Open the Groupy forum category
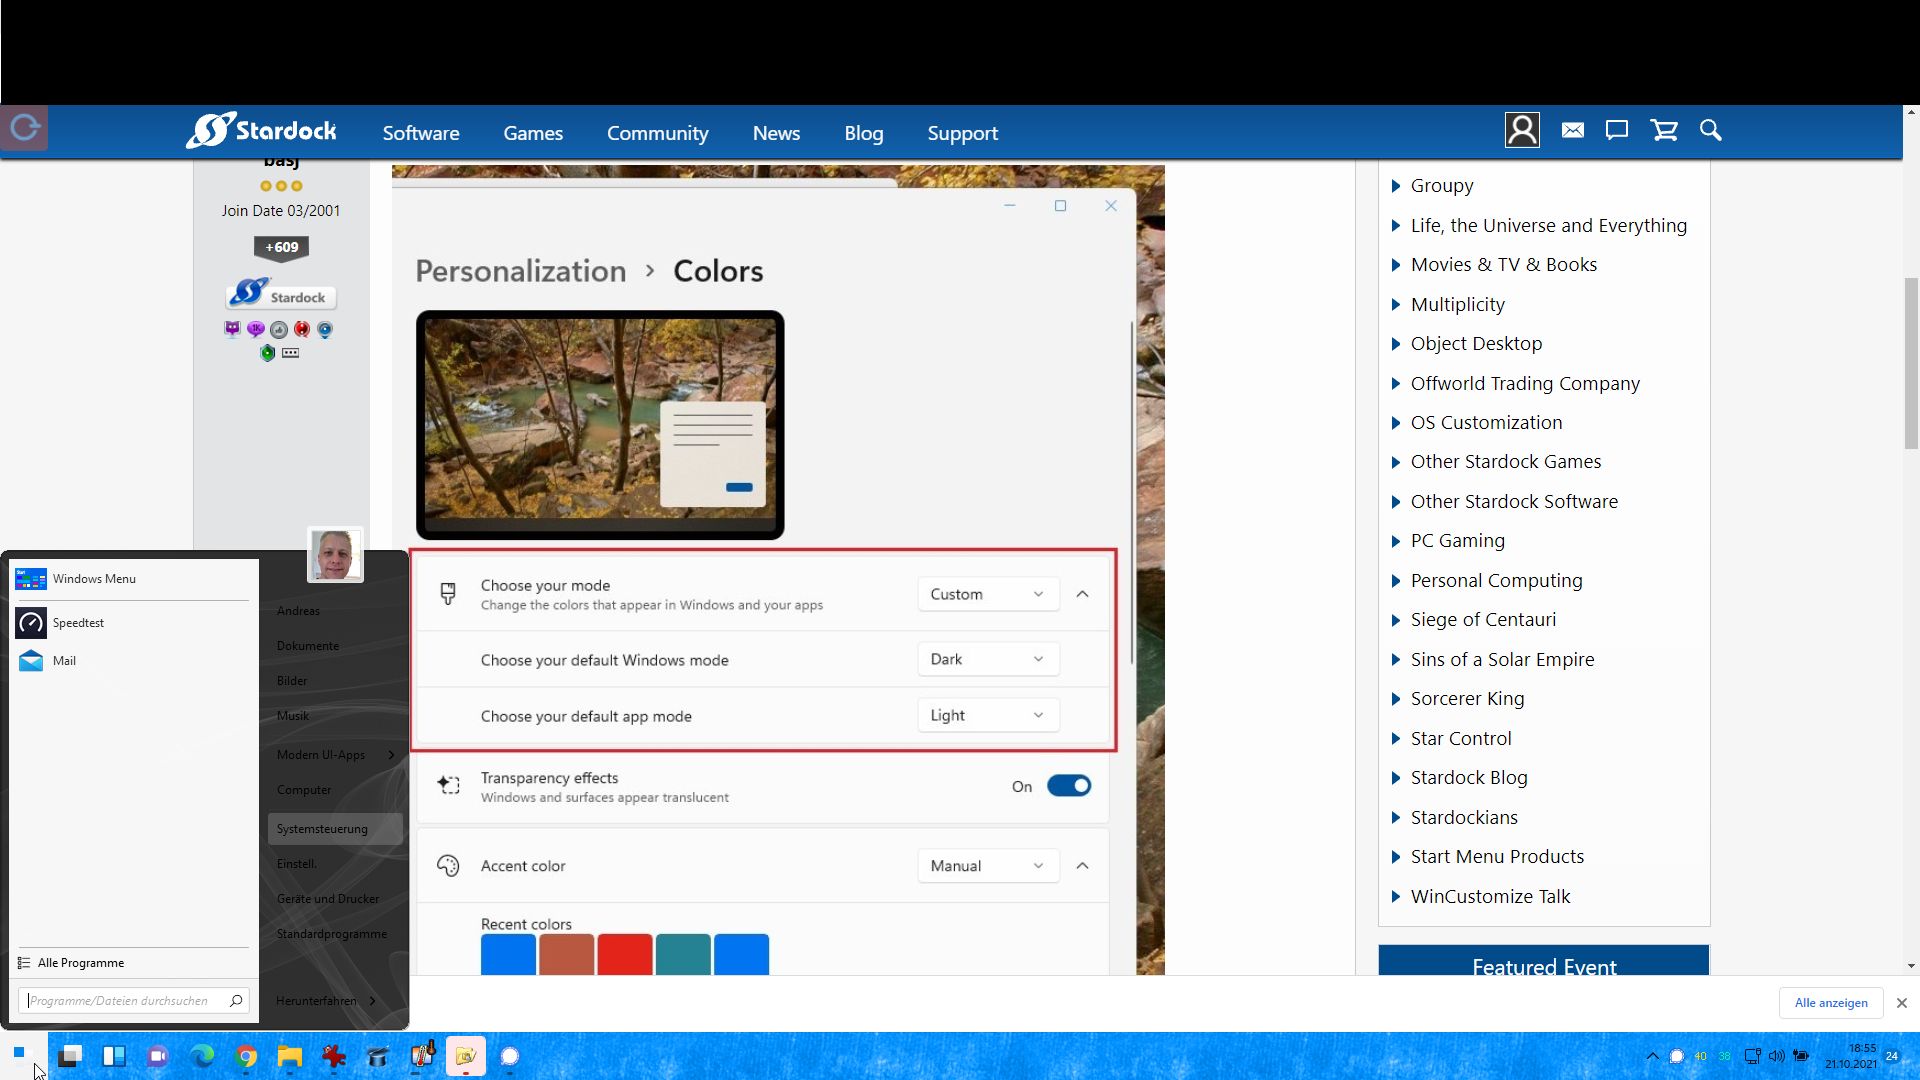 (1442, 186)
